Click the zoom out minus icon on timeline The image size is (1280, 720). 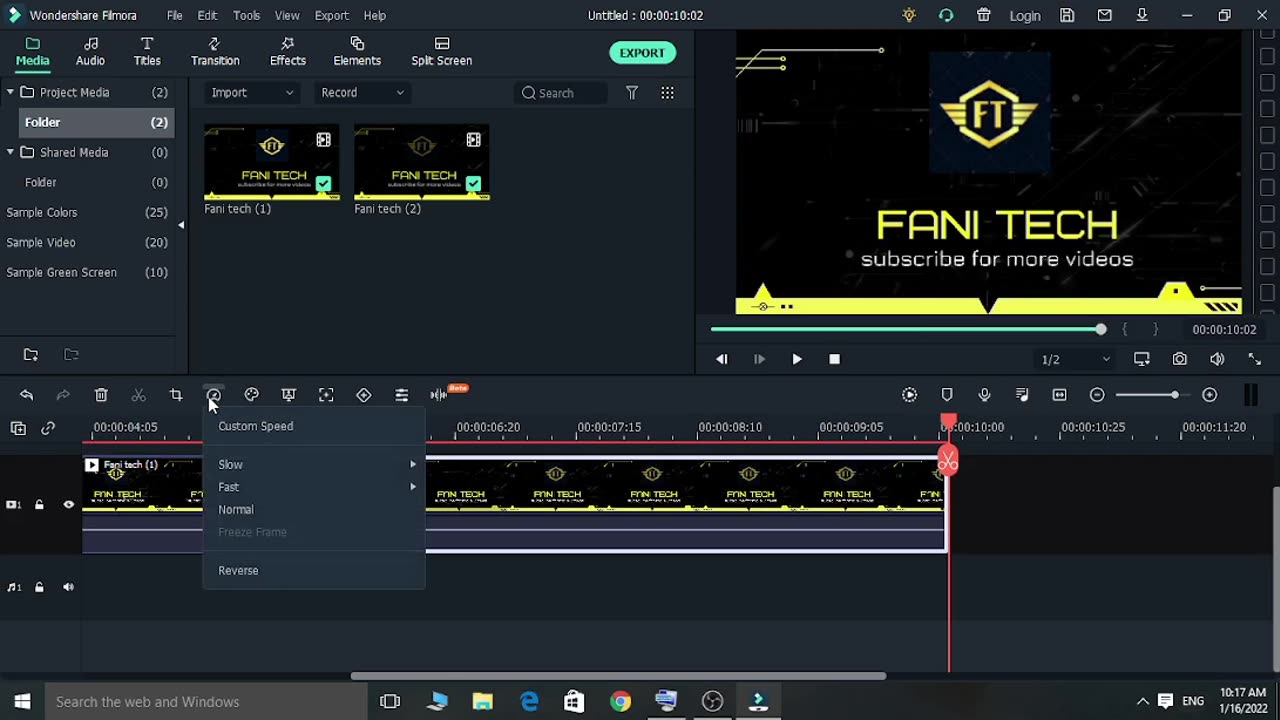(1097, 395)
